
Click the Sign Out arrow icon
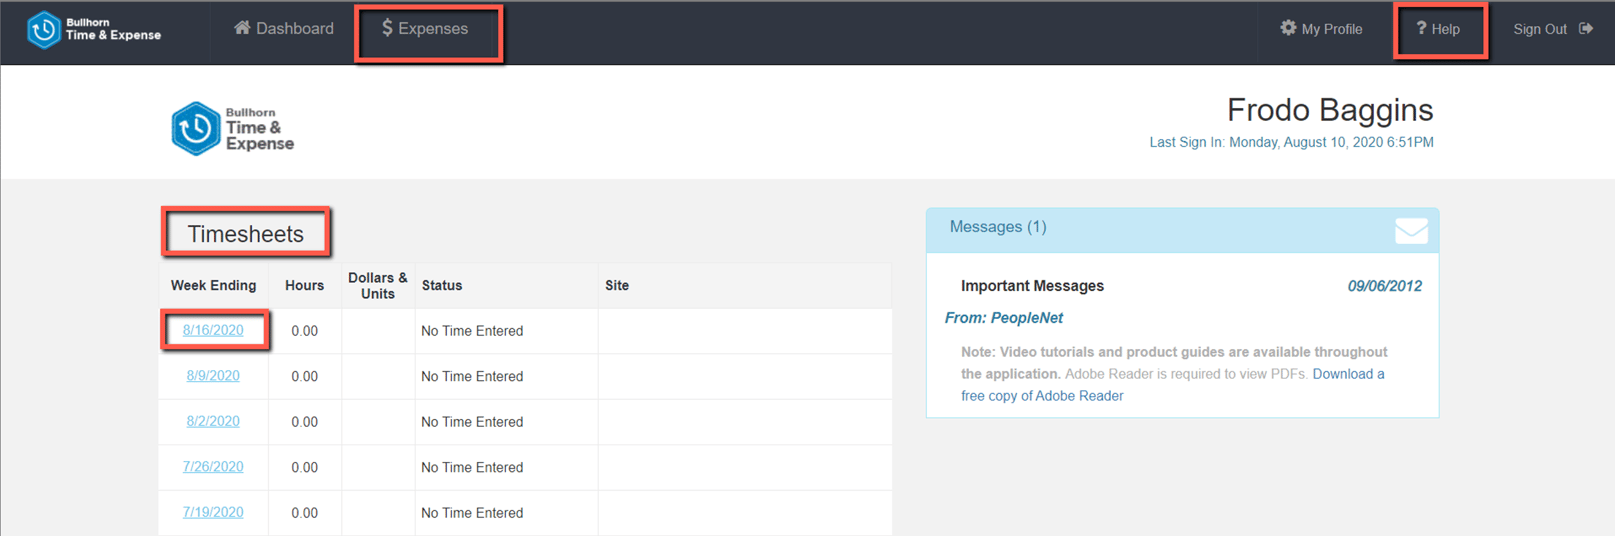pos(1586,28)
